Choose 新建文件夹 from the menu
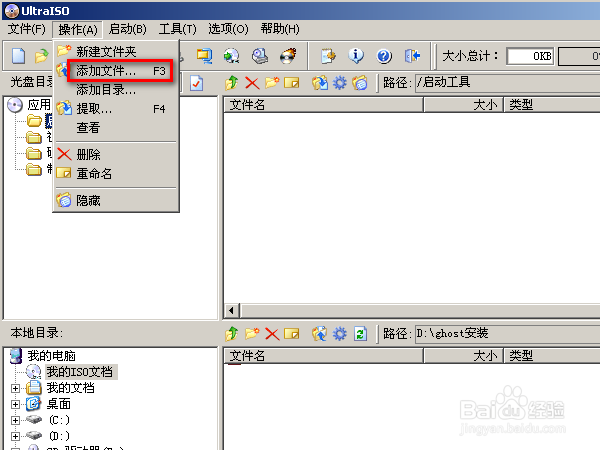Screen dimensions: 600x450 (x=116, y=51)
